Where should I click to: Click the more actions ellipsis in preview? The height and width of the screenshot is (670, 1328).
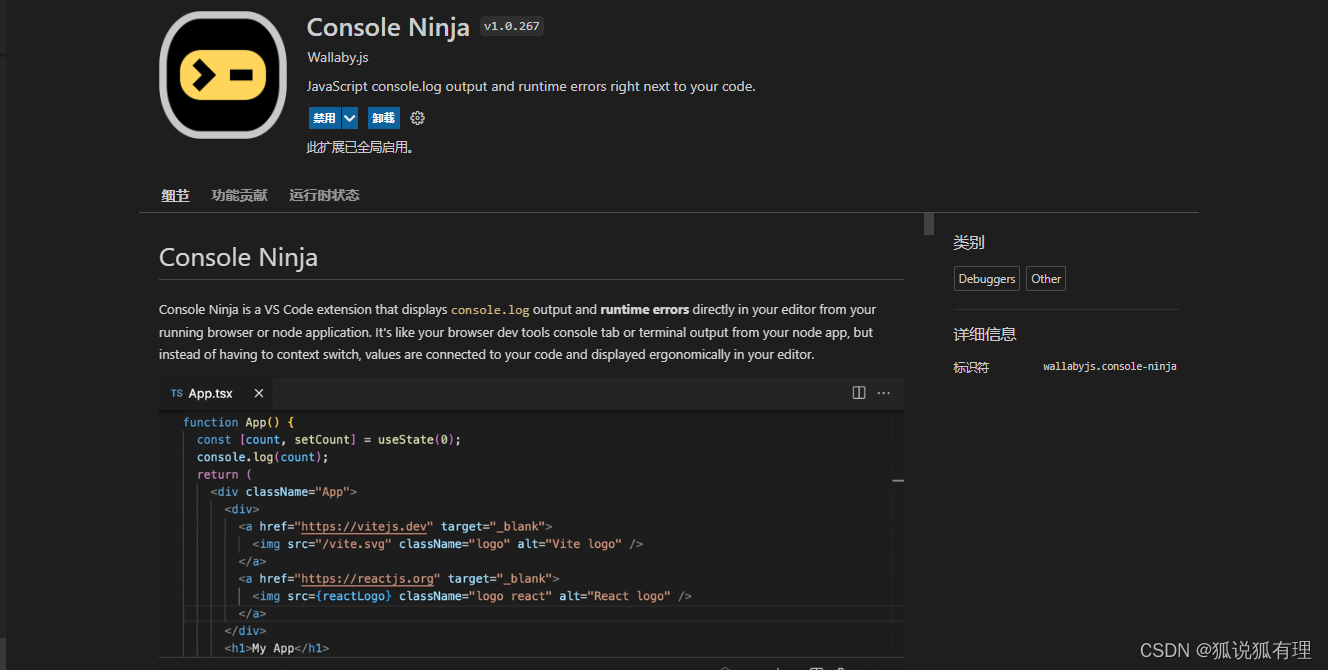coord(884,393)
